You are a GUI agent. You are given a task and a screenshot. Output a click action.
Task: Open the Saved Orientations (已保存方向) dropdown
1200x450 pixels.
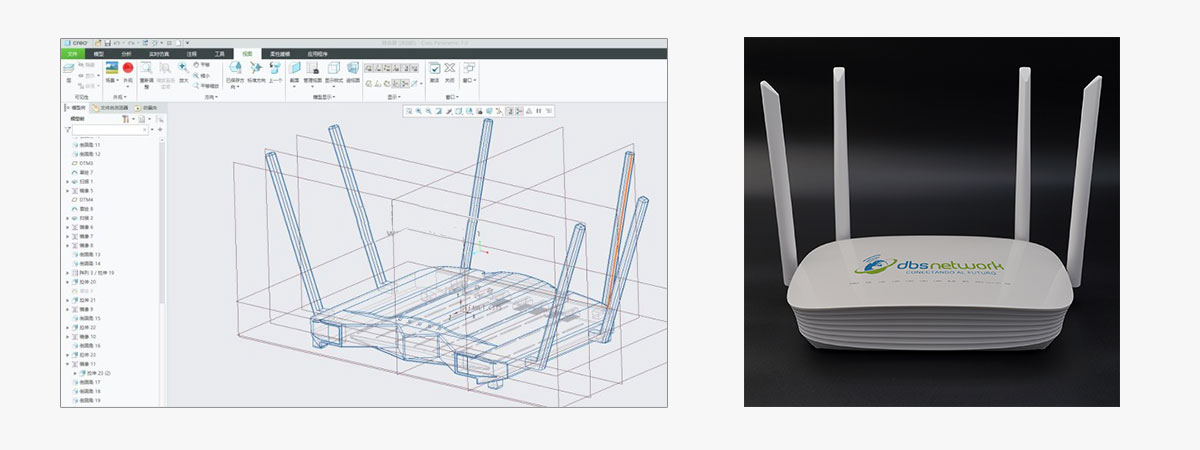(x=234, y=69)
